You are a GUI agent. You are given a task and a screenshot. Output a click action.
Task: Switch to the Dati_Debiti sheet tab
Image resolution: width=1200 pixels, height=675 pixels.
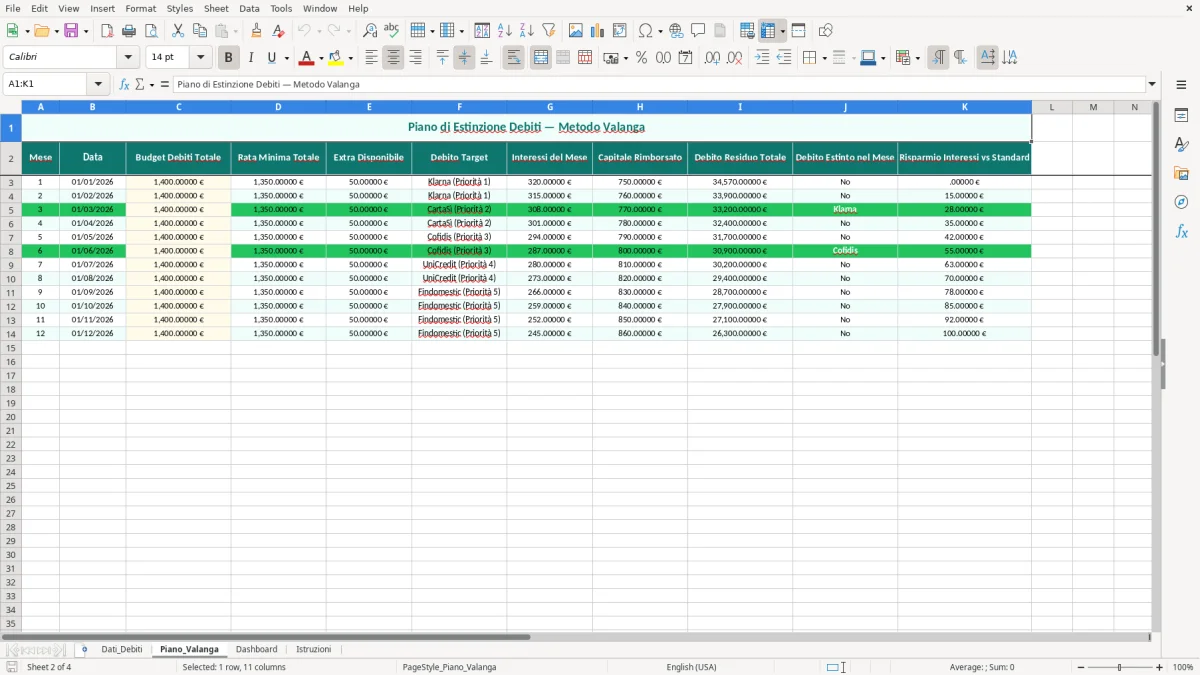pyautogui.click(x=122, y=649)
